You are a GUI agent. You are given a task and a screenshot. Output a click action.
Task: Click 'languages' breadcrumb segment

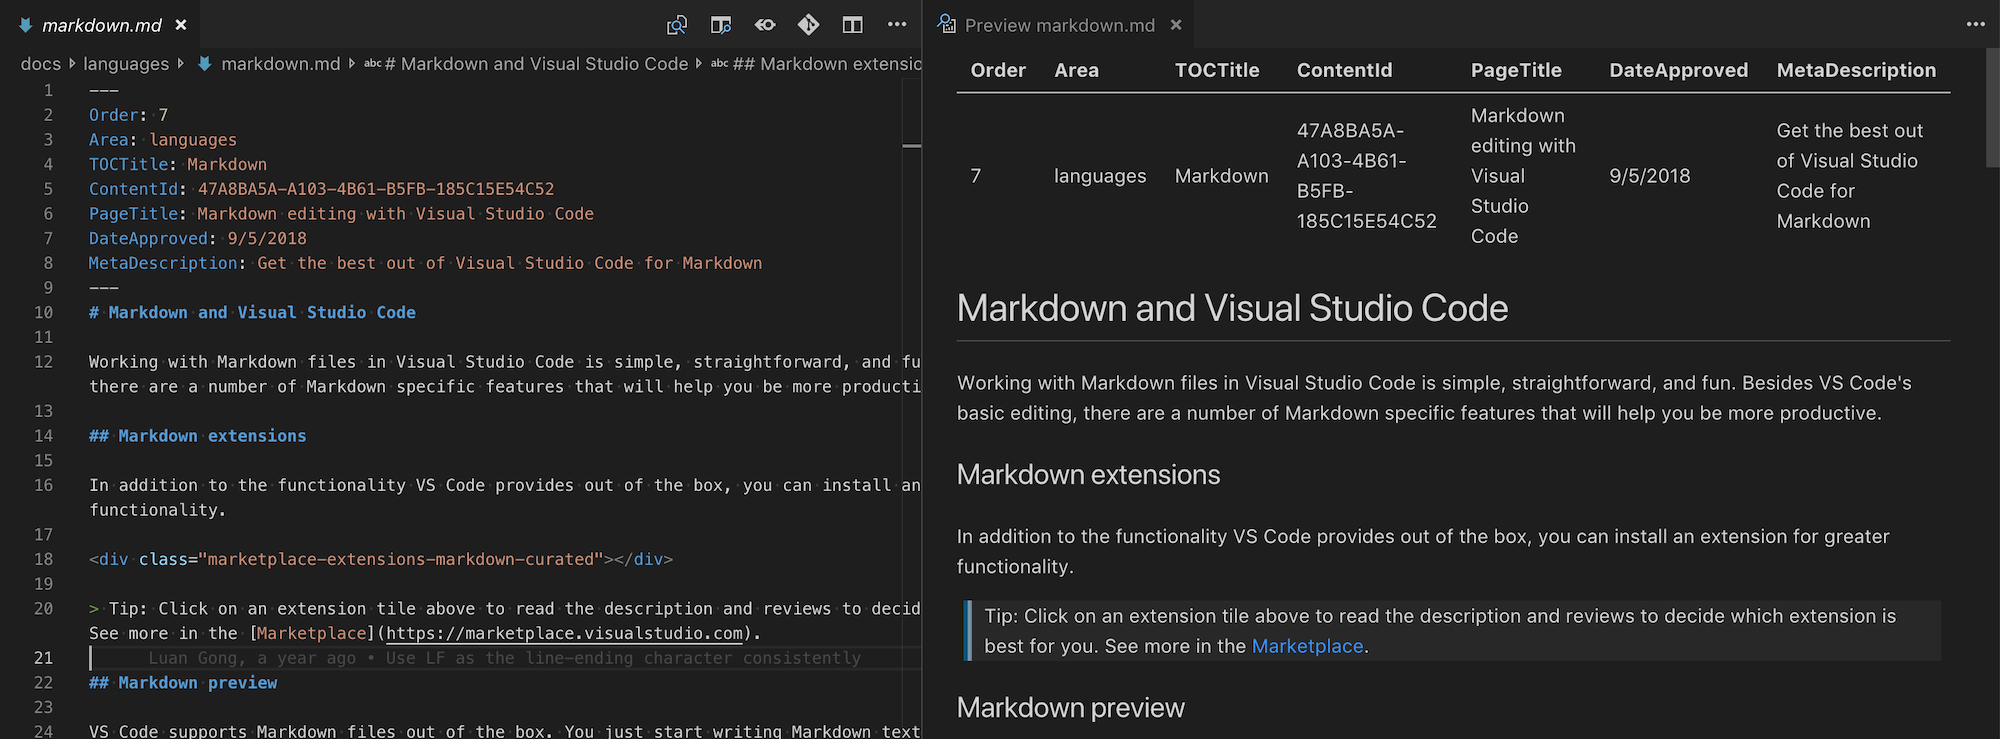126,64
